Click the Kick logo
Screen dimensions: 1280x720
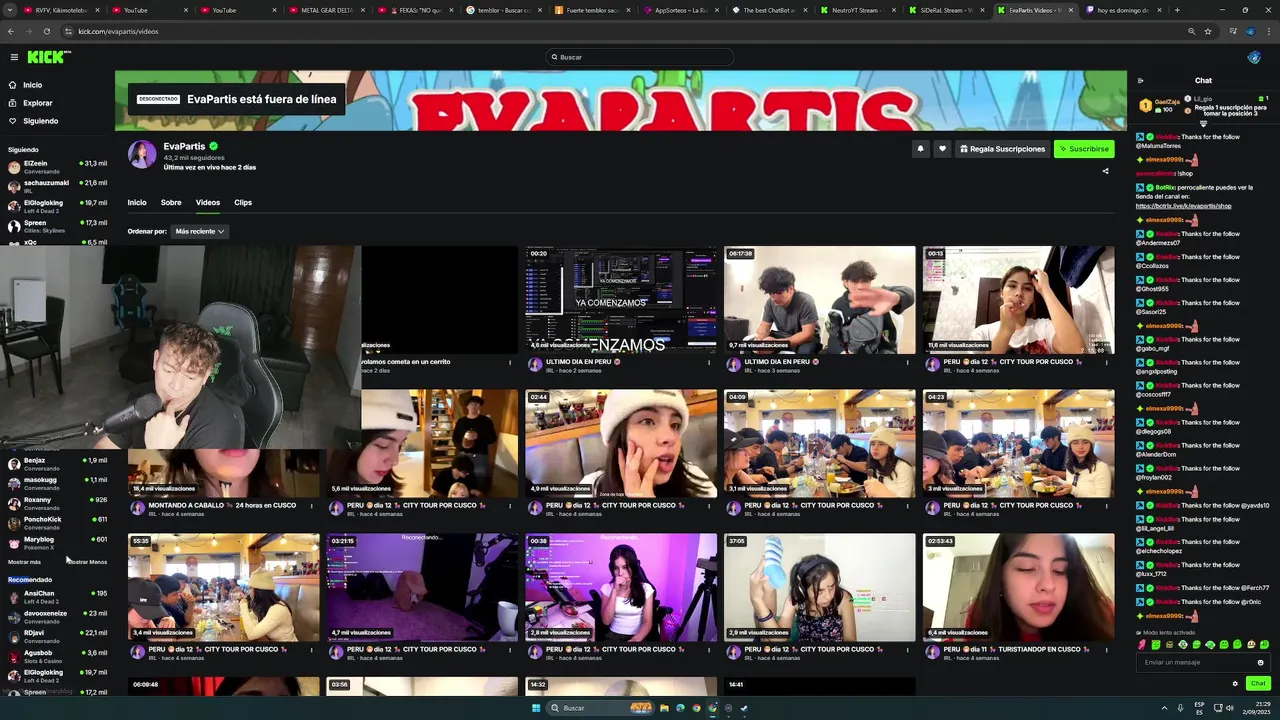48,57
